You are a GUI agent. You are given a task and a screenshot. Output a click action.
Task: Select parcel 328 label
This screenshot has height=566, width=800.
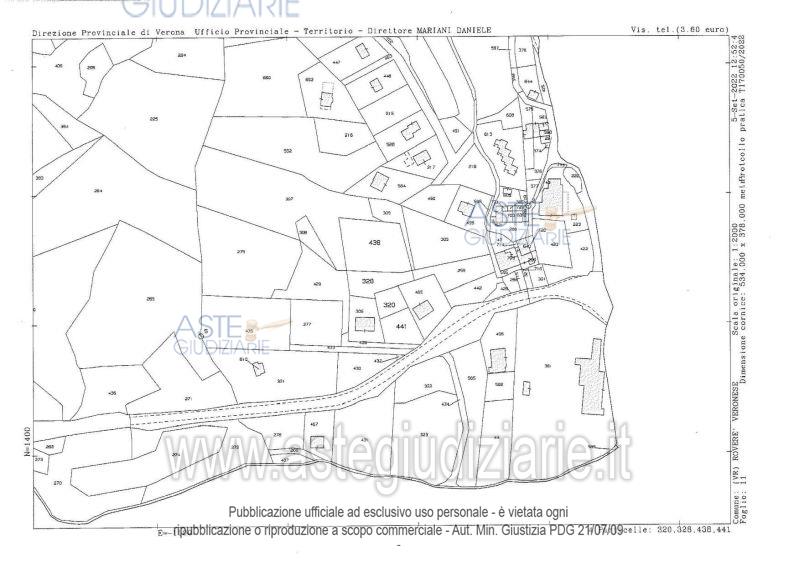coord(368,281)
